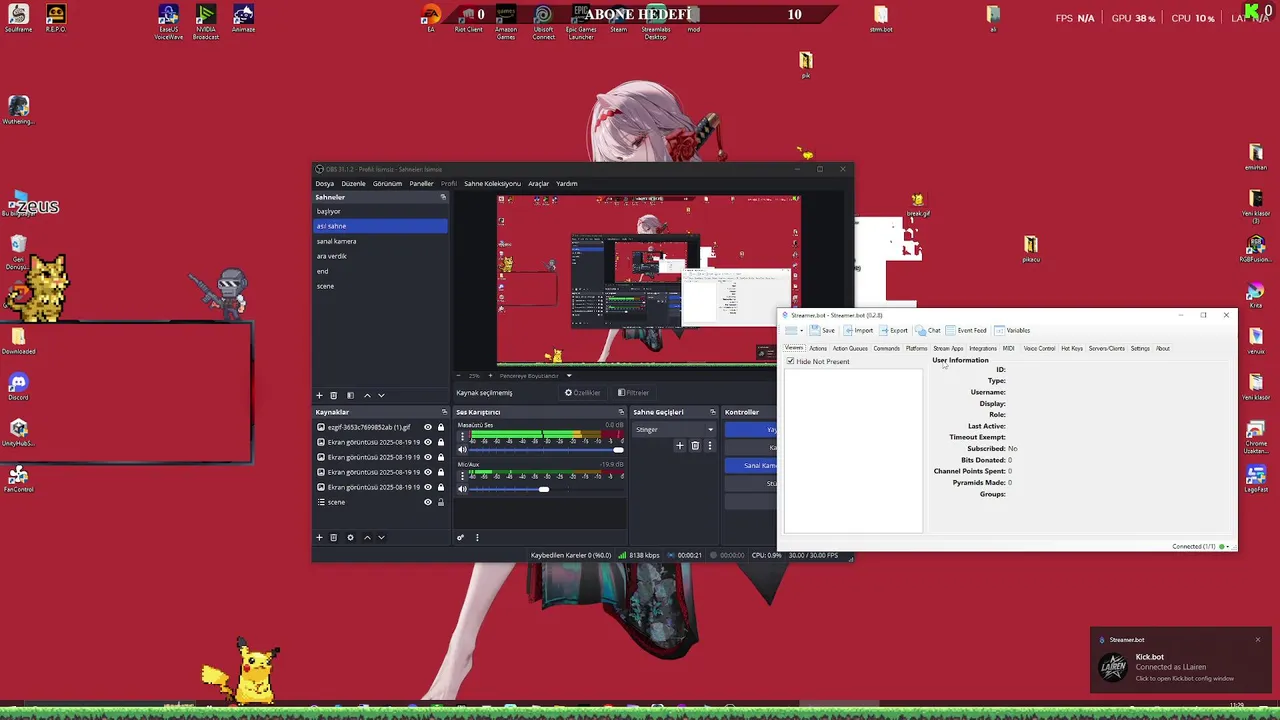Click Save in Streamer.bot toolbar
Viewport: 1280px width, 720px height.
(x=823, y=331)
